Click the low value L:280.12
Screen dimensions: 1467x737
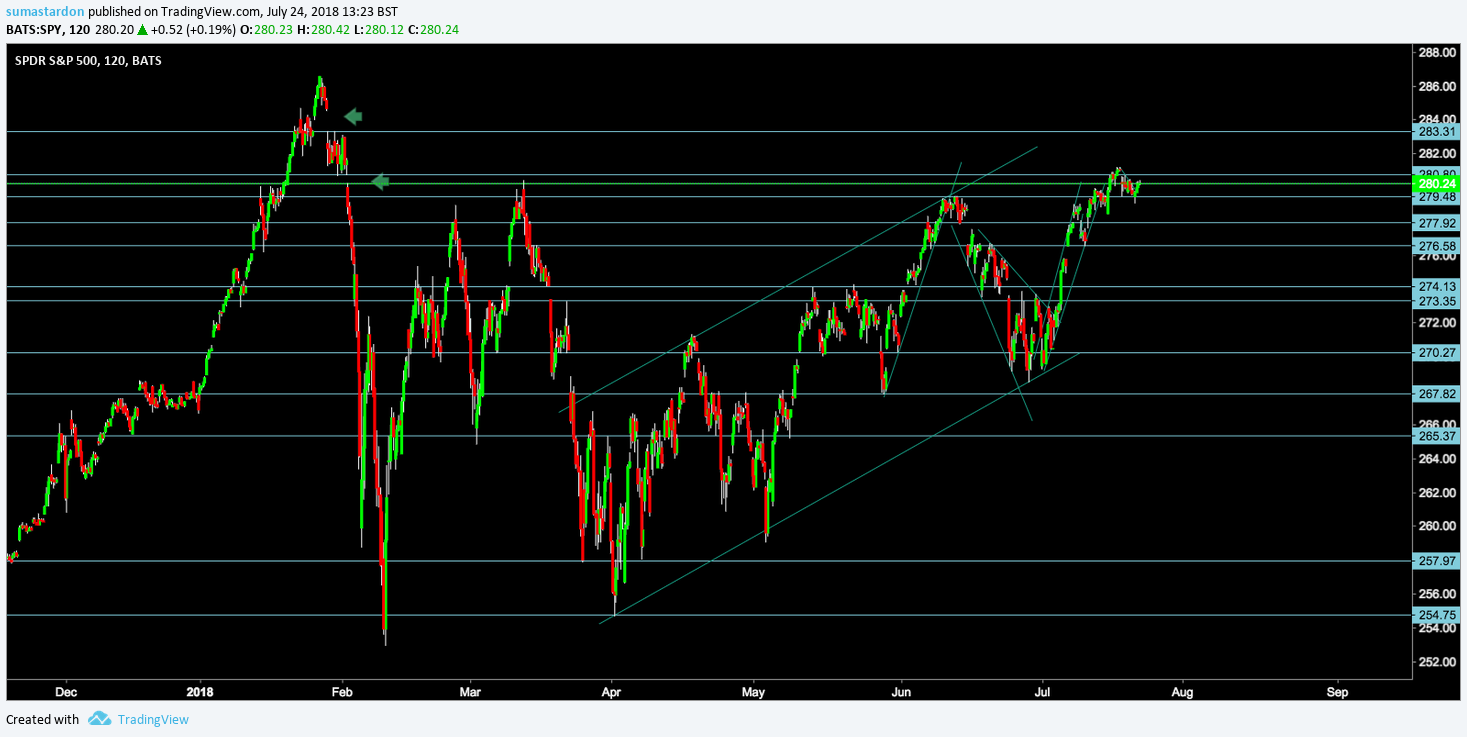tap(381, 29)
